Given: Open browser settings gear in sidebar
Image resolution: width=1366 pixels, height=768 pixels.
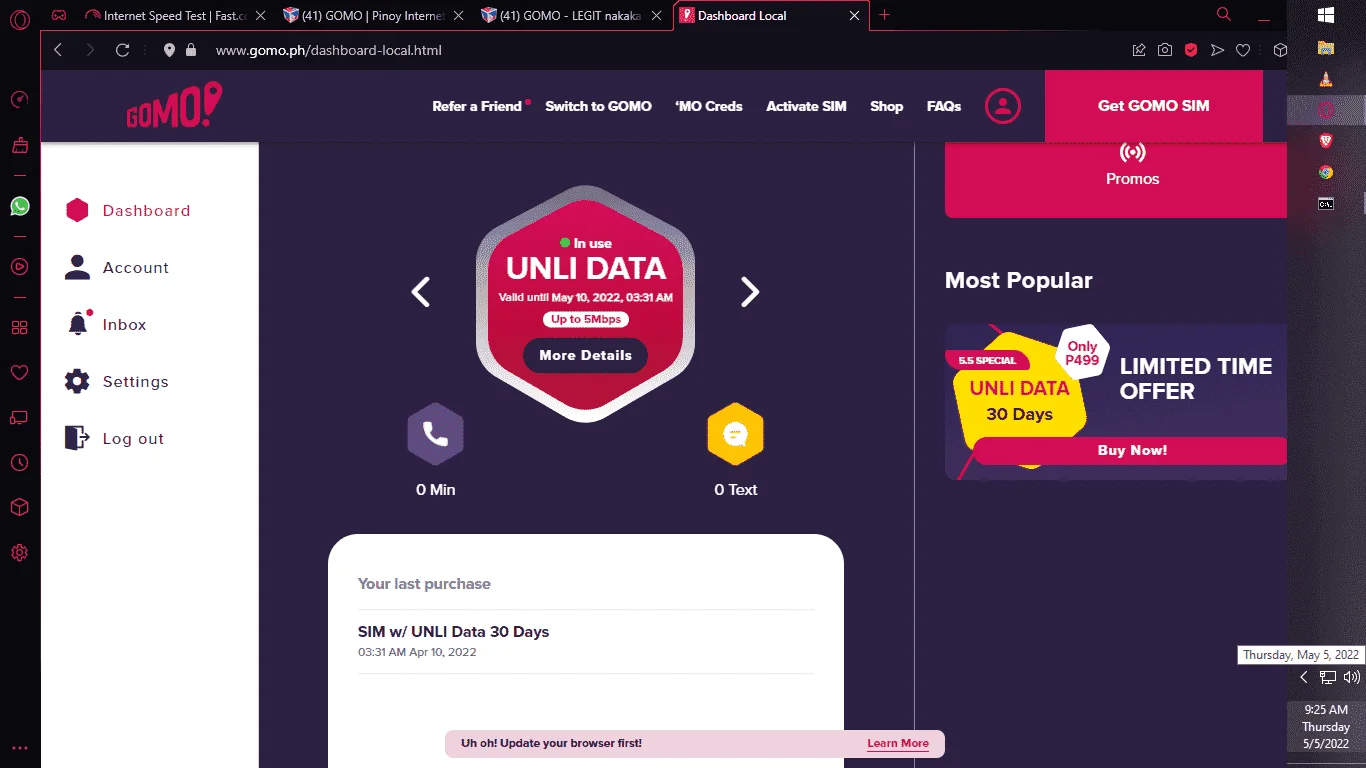Looking at the screenshot, I should (x=19, y=552).
